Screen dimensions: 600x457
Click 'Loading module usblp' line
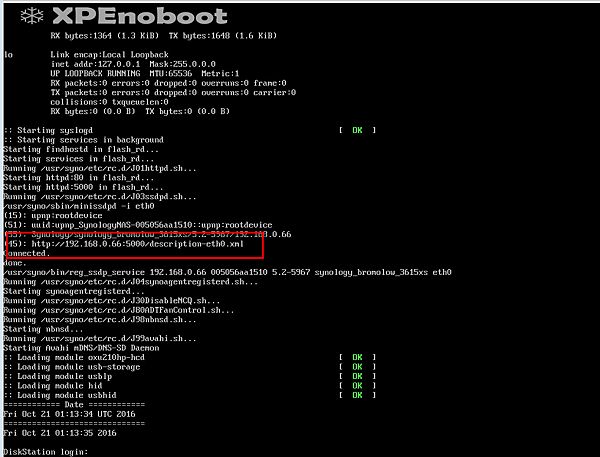coord(57,377)
